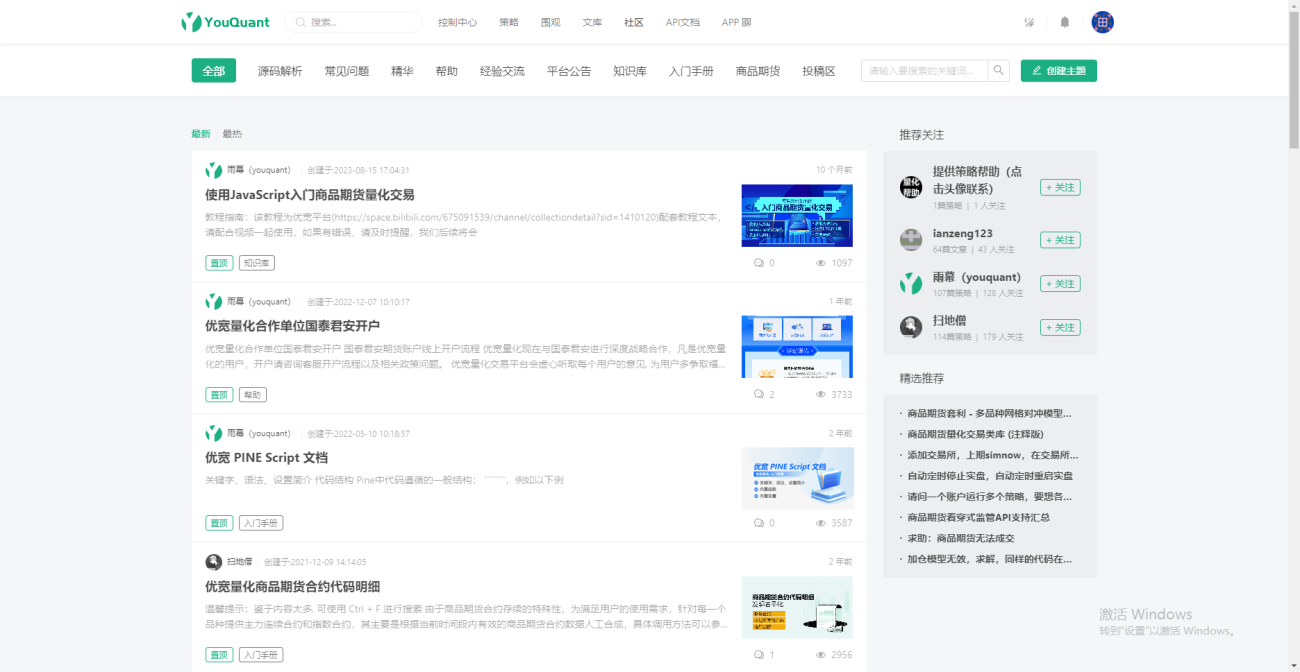Image resolution: width=1300 pixels, height=672 pixels.
Task: Click 入门手册 tag on the PINE Script post
Action: (x=261, y=523)
